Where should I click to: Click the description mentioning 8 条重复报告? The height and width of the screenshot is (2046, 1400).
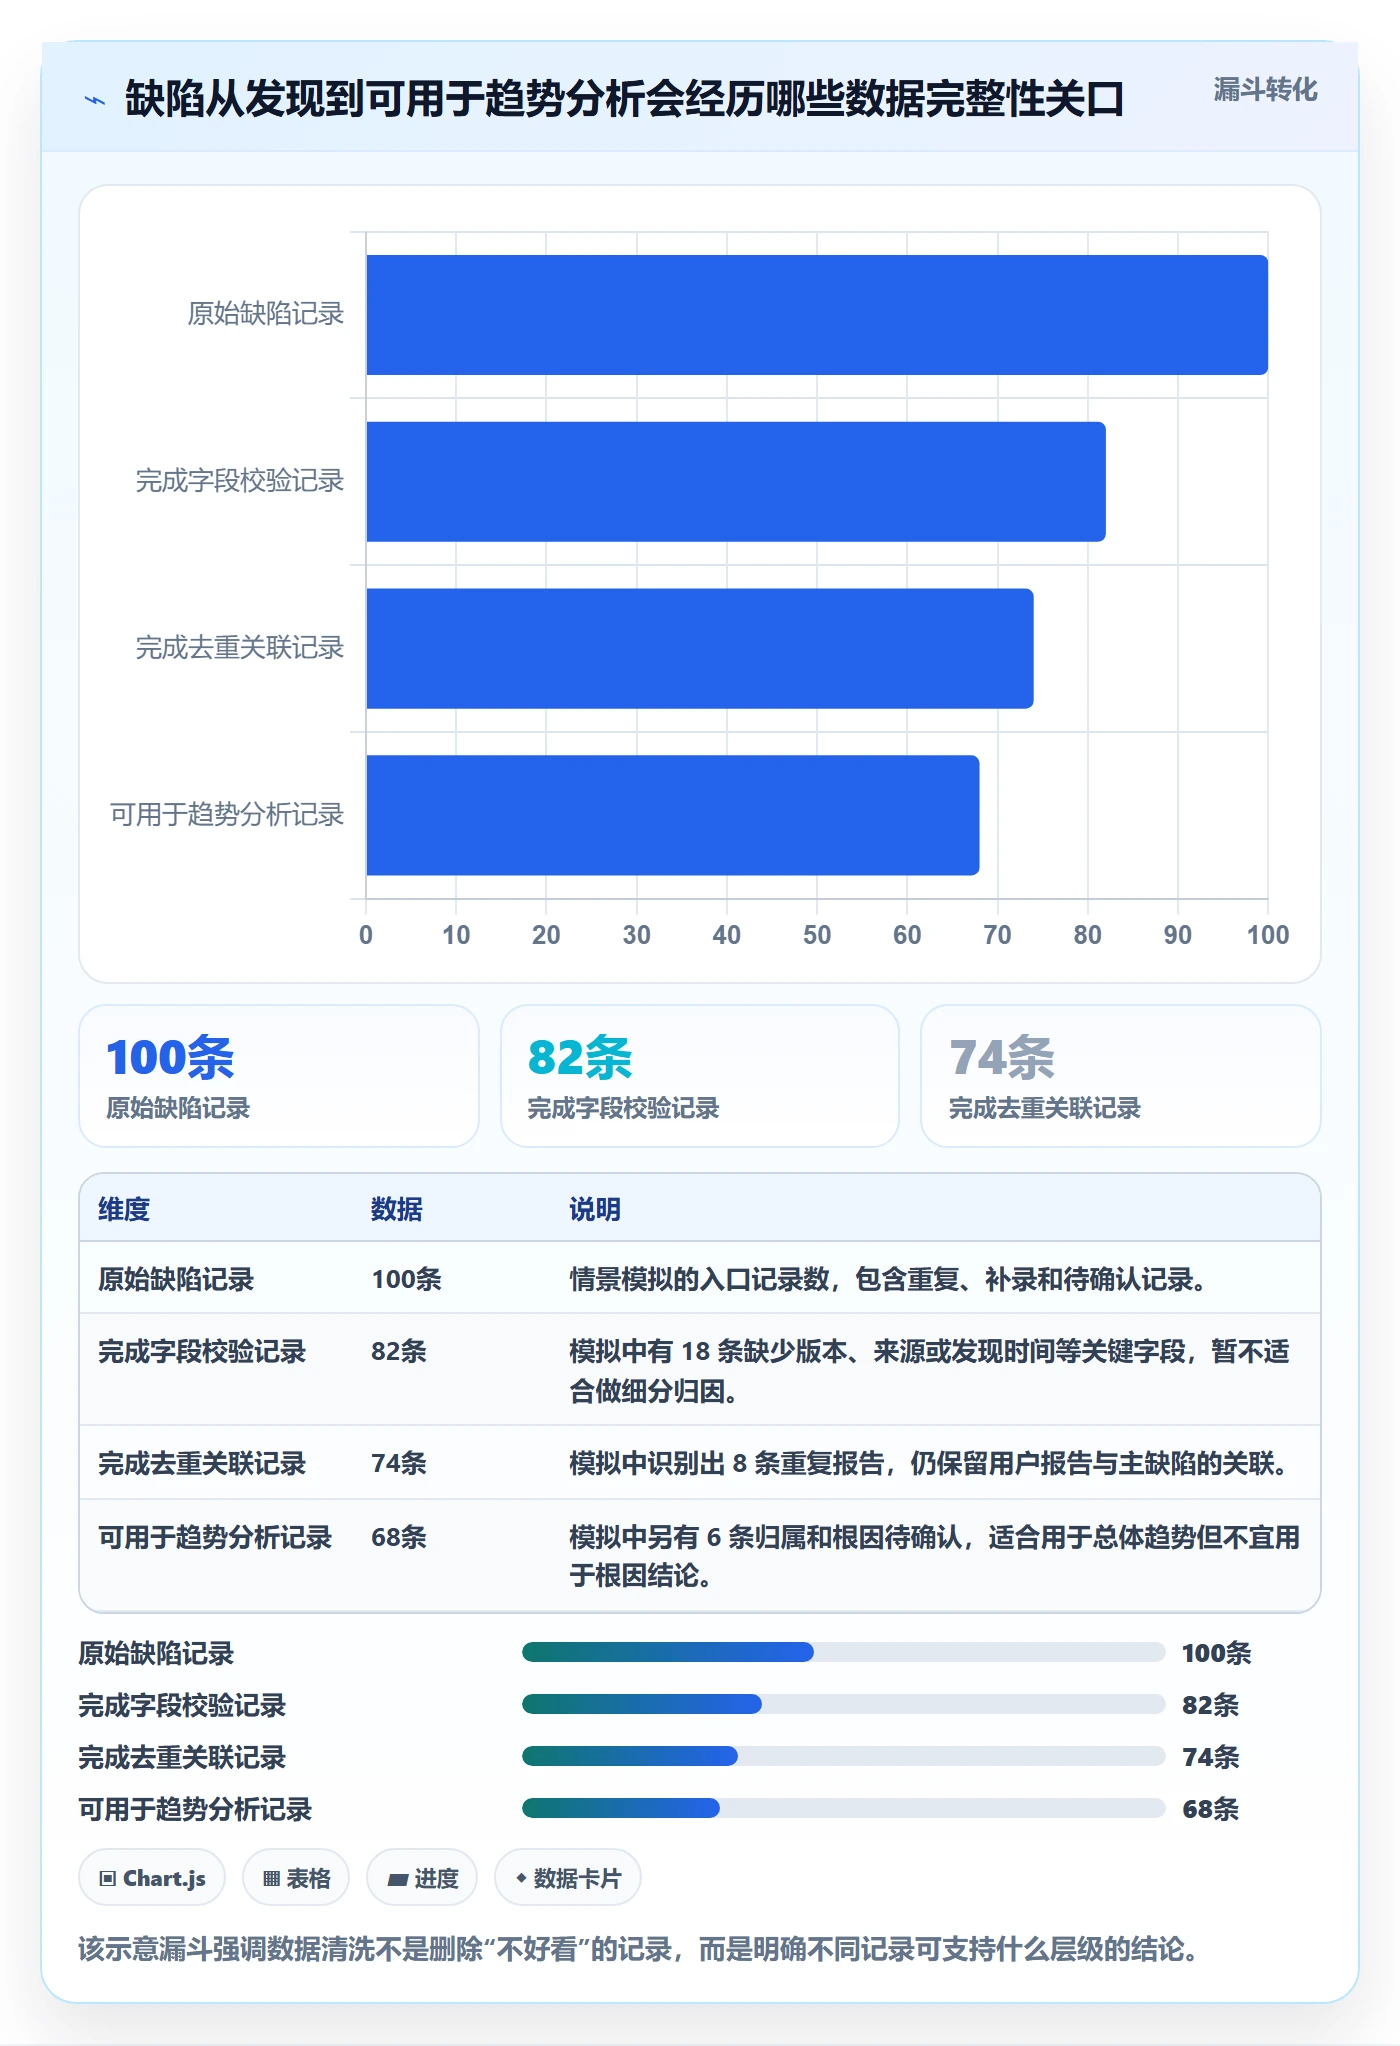928,1463
